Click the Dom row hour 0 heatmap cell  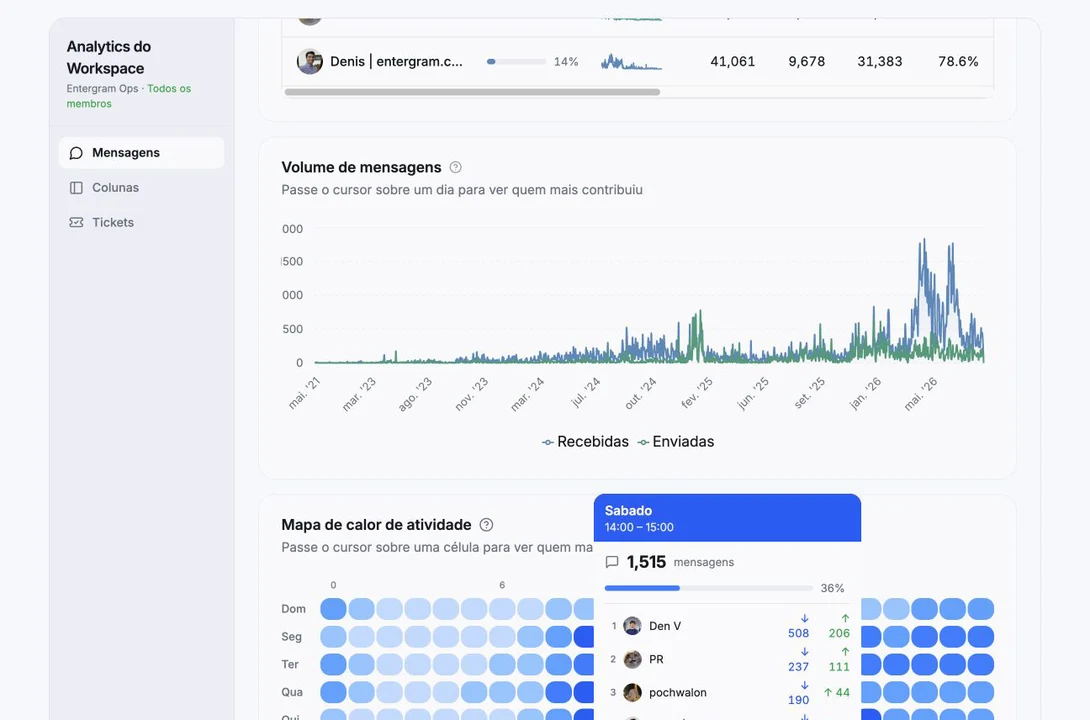click(333, 609)
